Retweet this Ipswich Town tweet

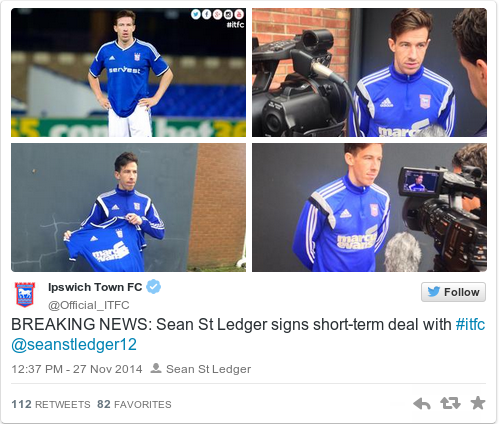tap(450, 403)
